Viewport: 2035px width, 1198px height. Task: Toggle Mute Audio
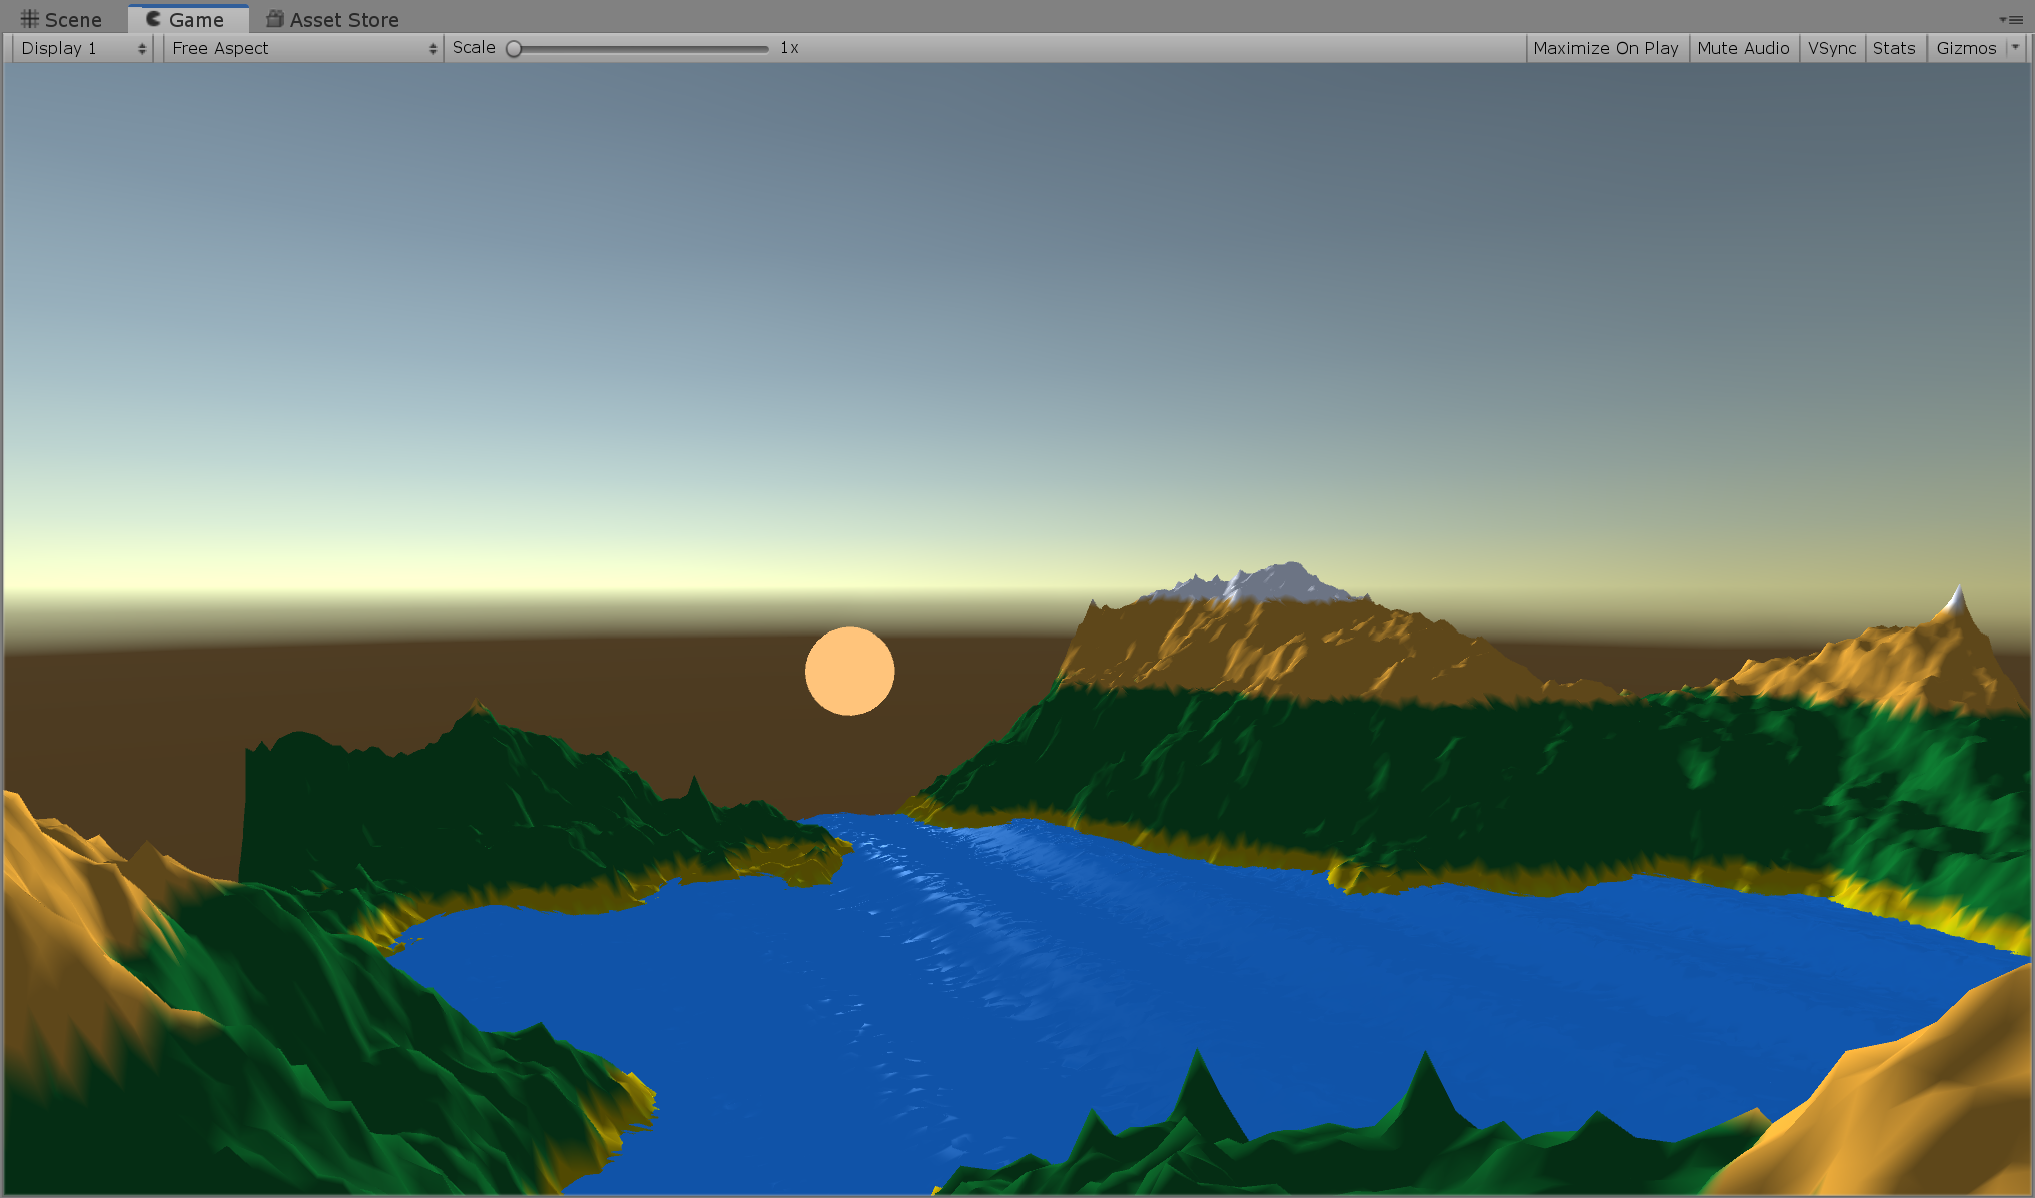(1743, 48)
